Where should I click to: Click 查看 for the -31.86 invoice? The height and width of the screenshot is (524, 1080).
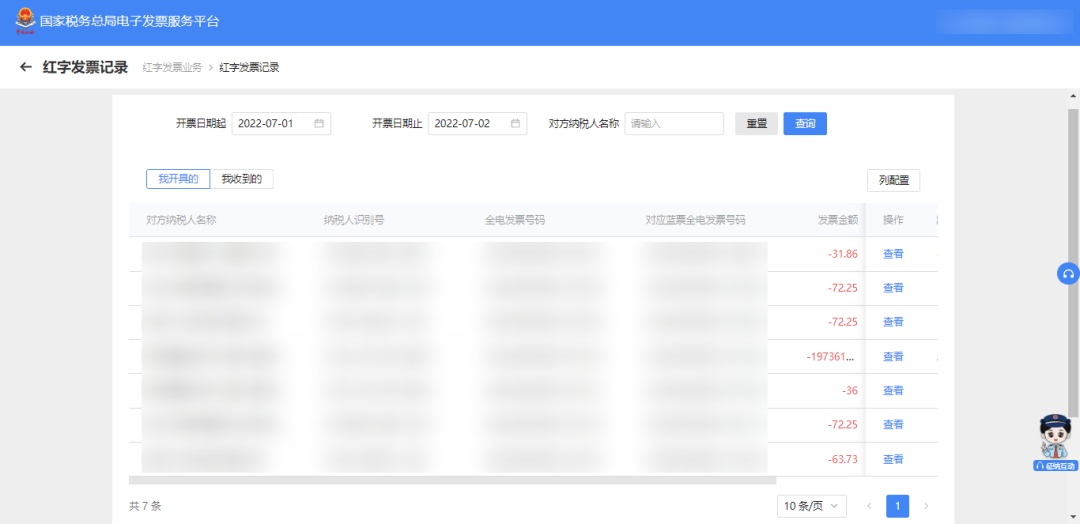893,254
